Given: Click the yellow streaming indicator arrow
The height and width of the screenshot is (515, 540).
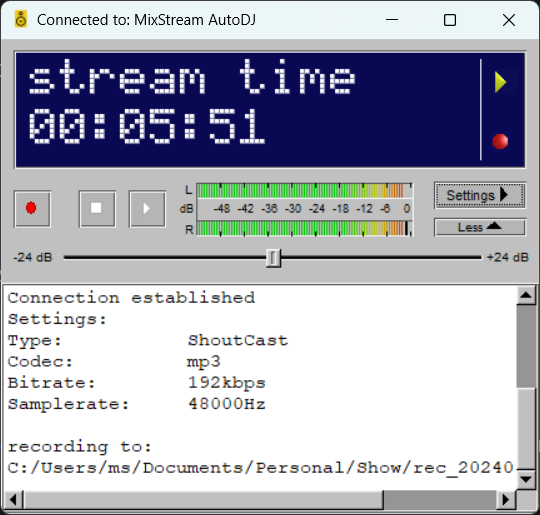Looking at the screenshot, I should [500, 82].
